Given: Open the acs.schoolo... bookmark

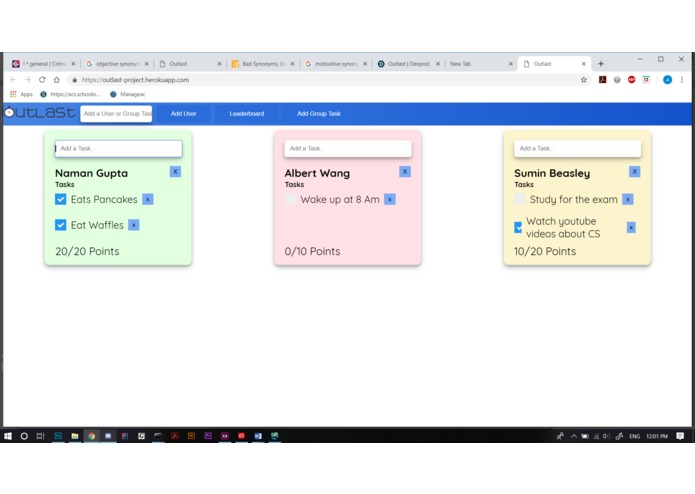Looking at the screenshot, I should (70, 94).
